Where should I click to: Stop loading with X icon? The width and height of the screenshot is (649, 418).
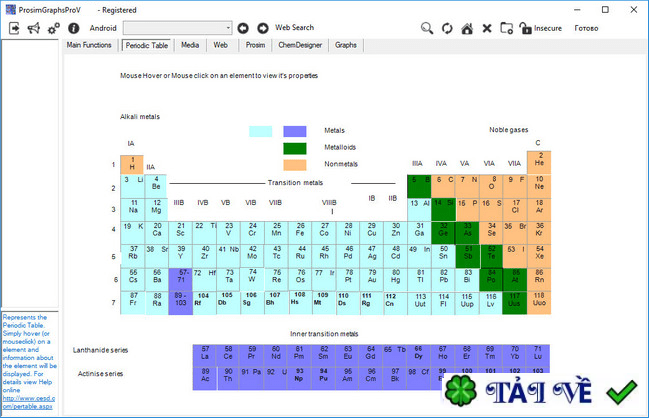click(x=487, y=28)
